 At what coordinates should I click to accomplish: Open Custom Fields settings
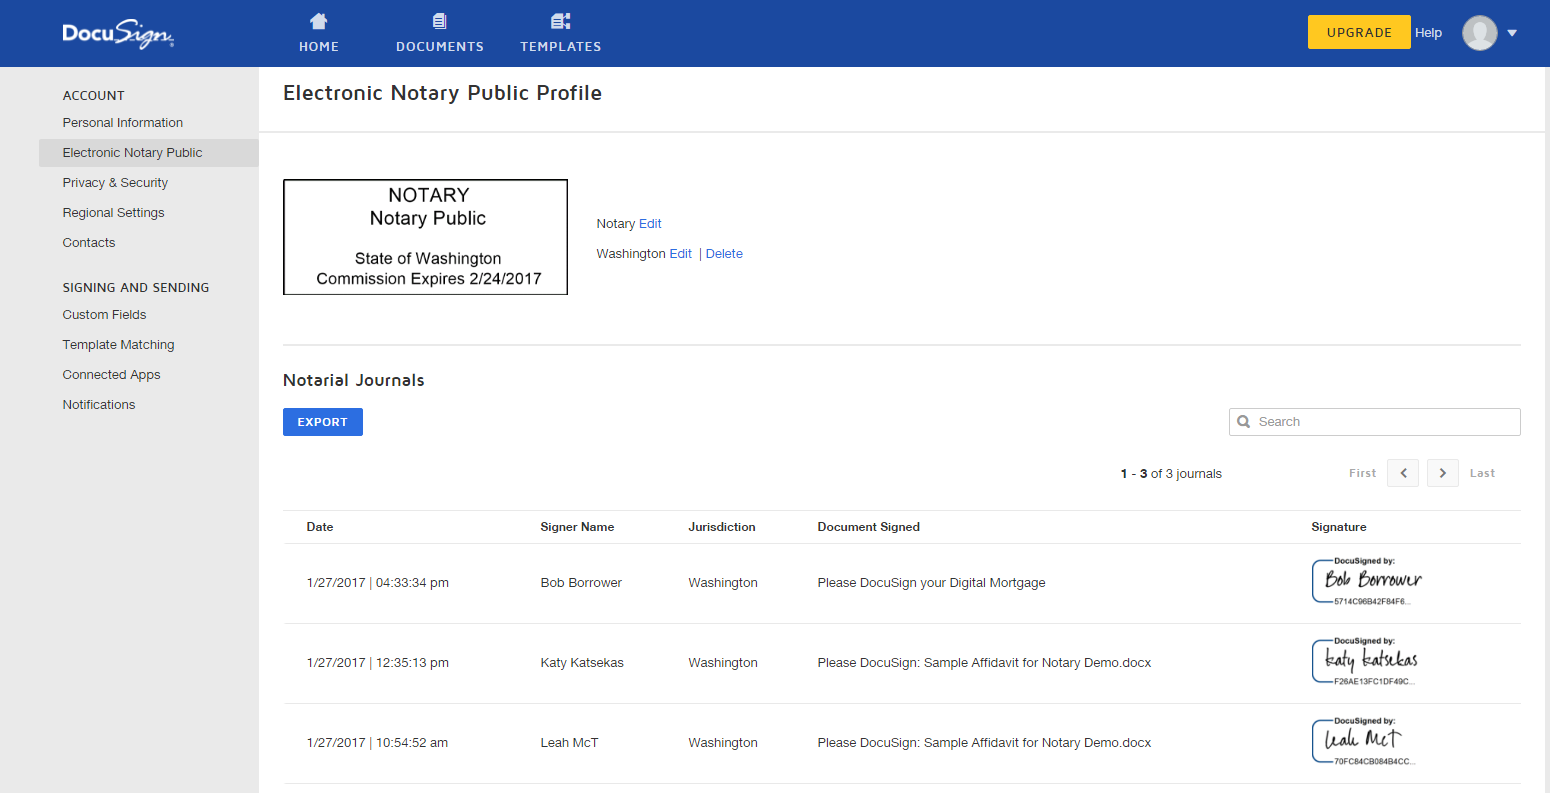click(104, 315)
